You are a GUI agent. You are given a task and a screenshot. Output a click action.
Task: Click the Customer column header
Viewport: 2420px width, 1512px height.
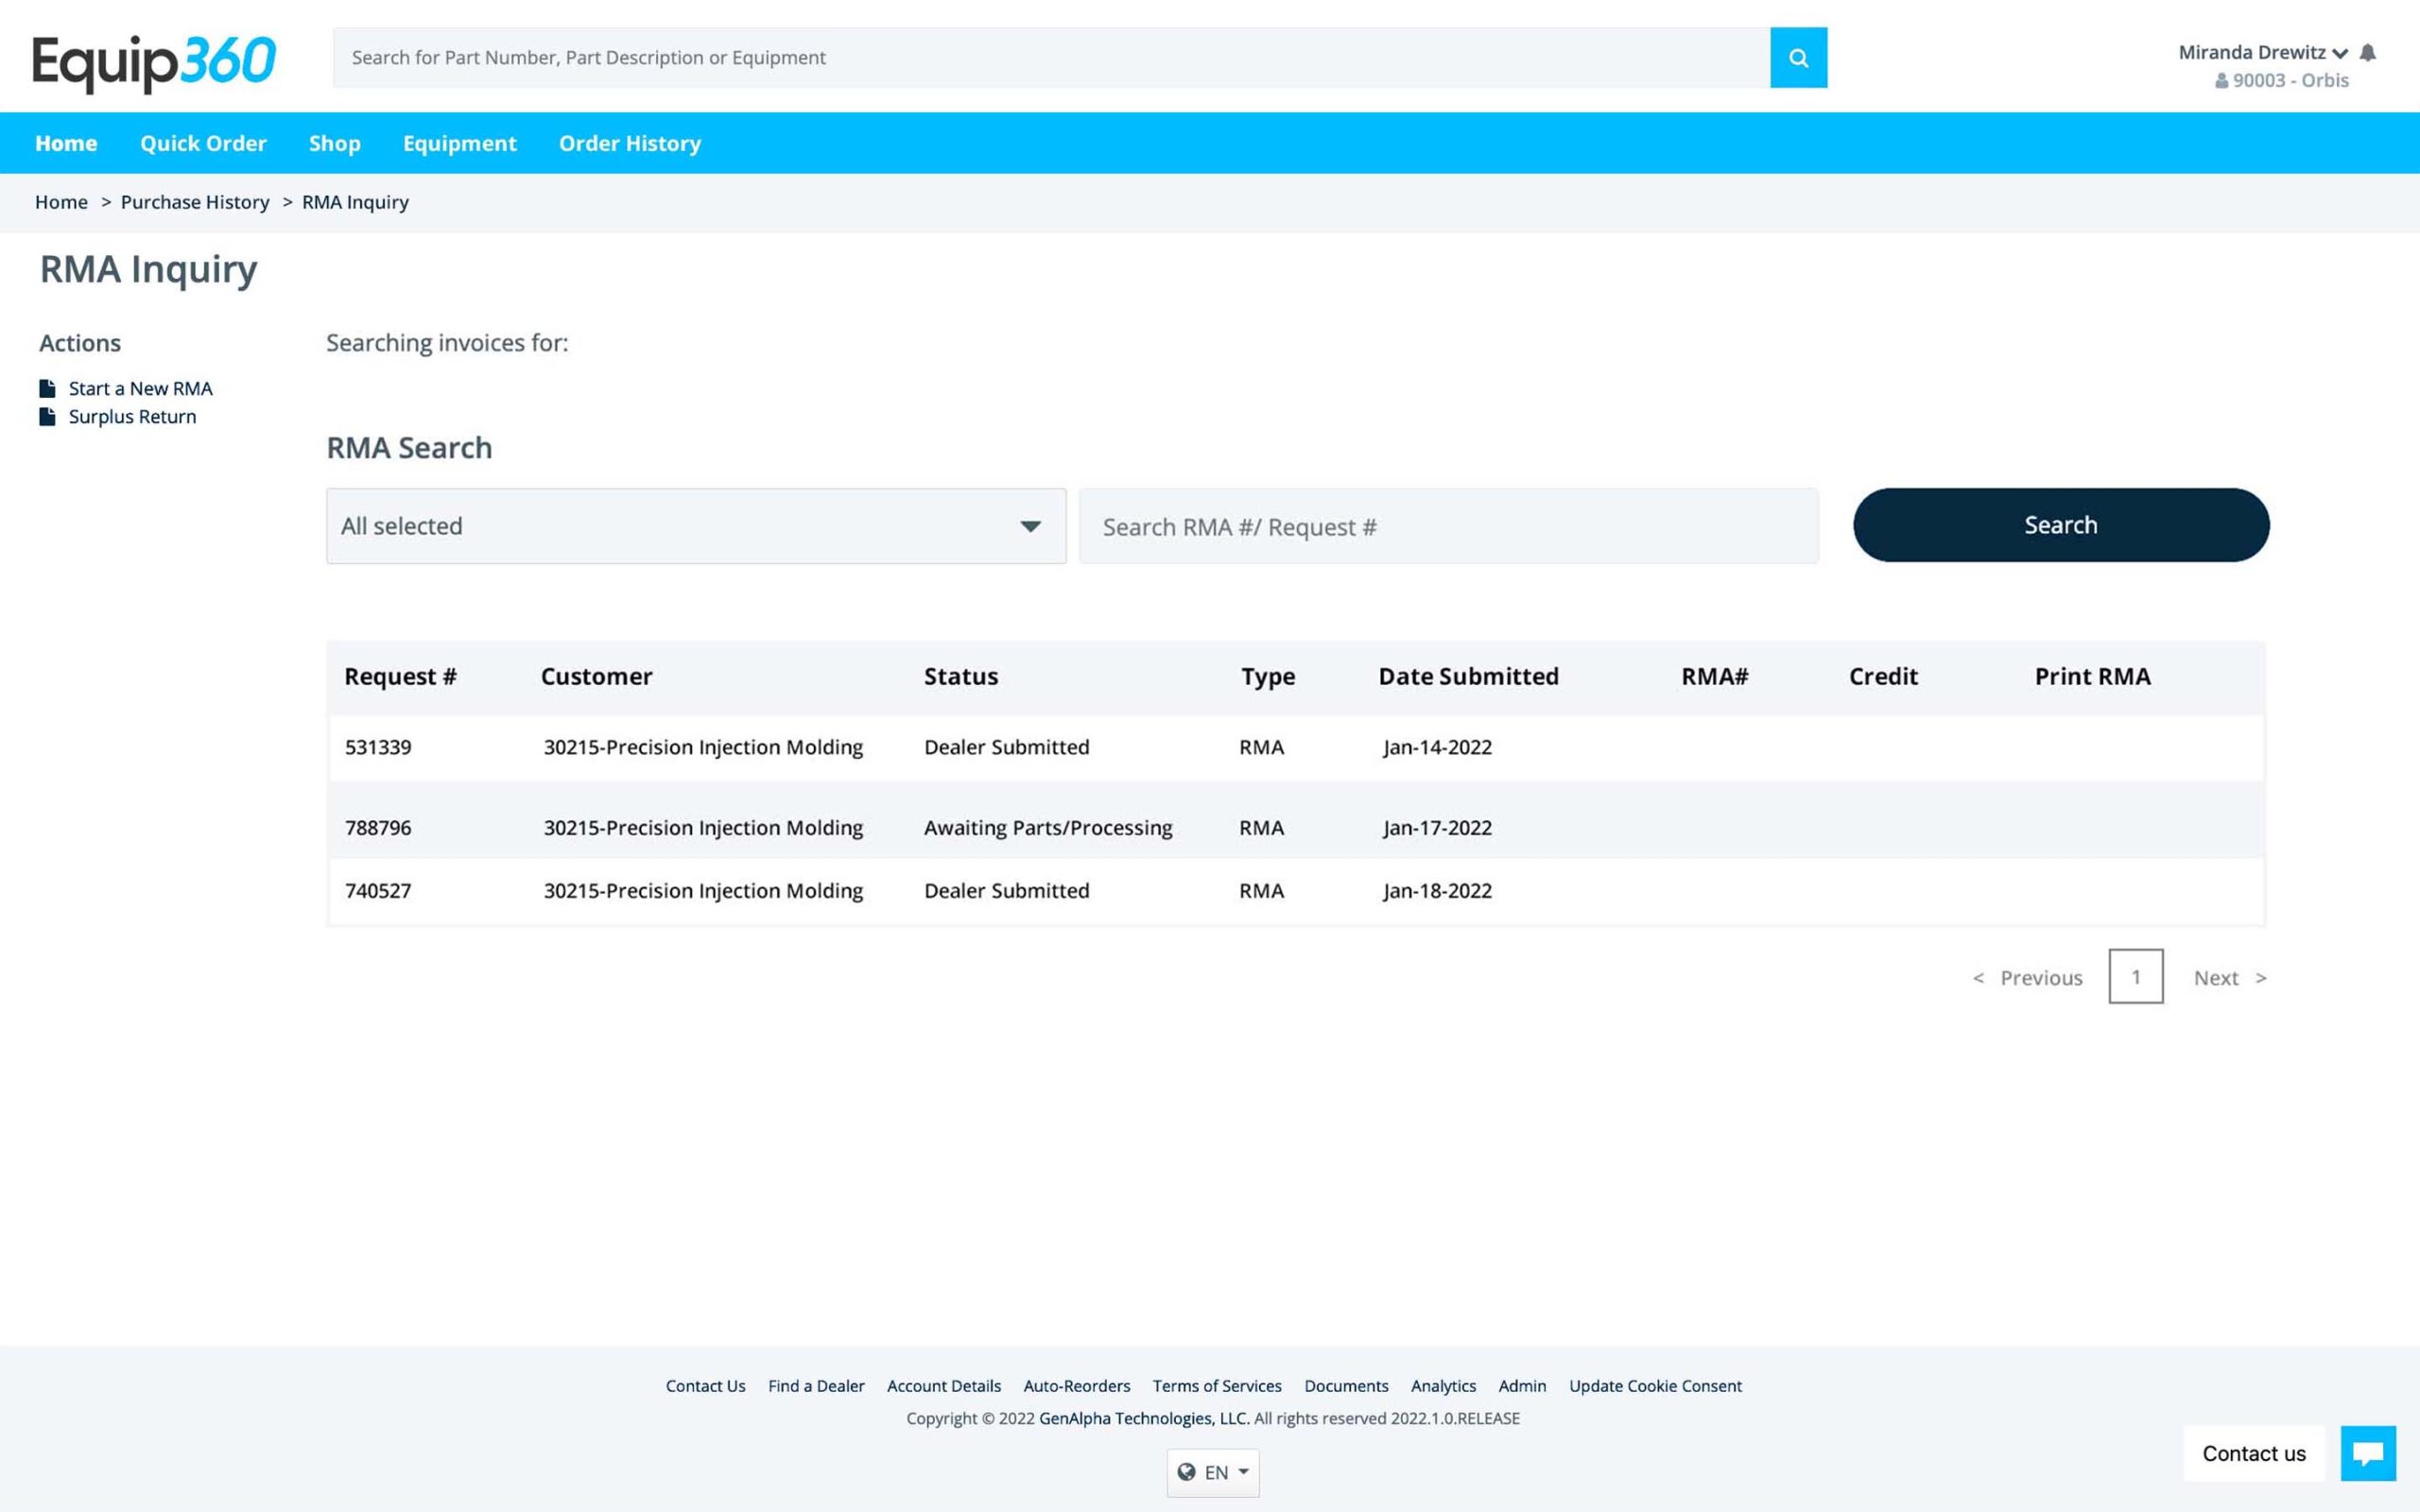[596, 677]
